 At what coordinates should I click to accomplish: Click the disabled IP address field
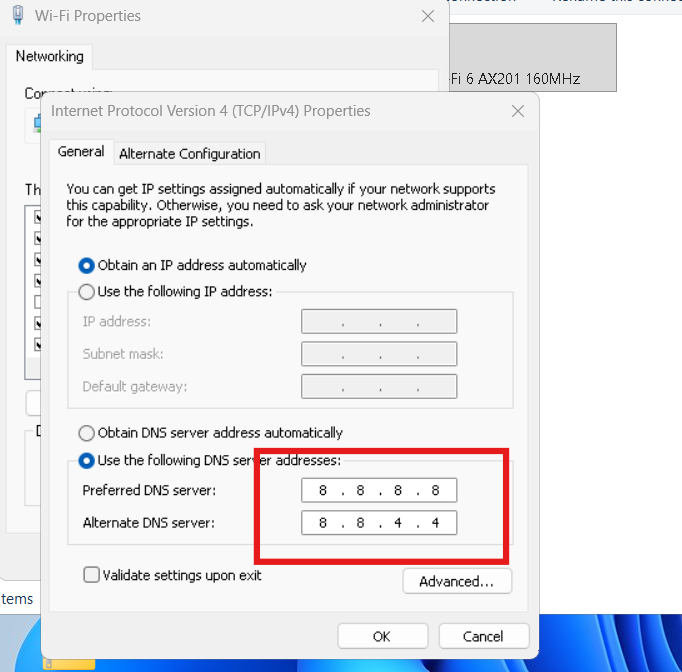coord(379,321)
